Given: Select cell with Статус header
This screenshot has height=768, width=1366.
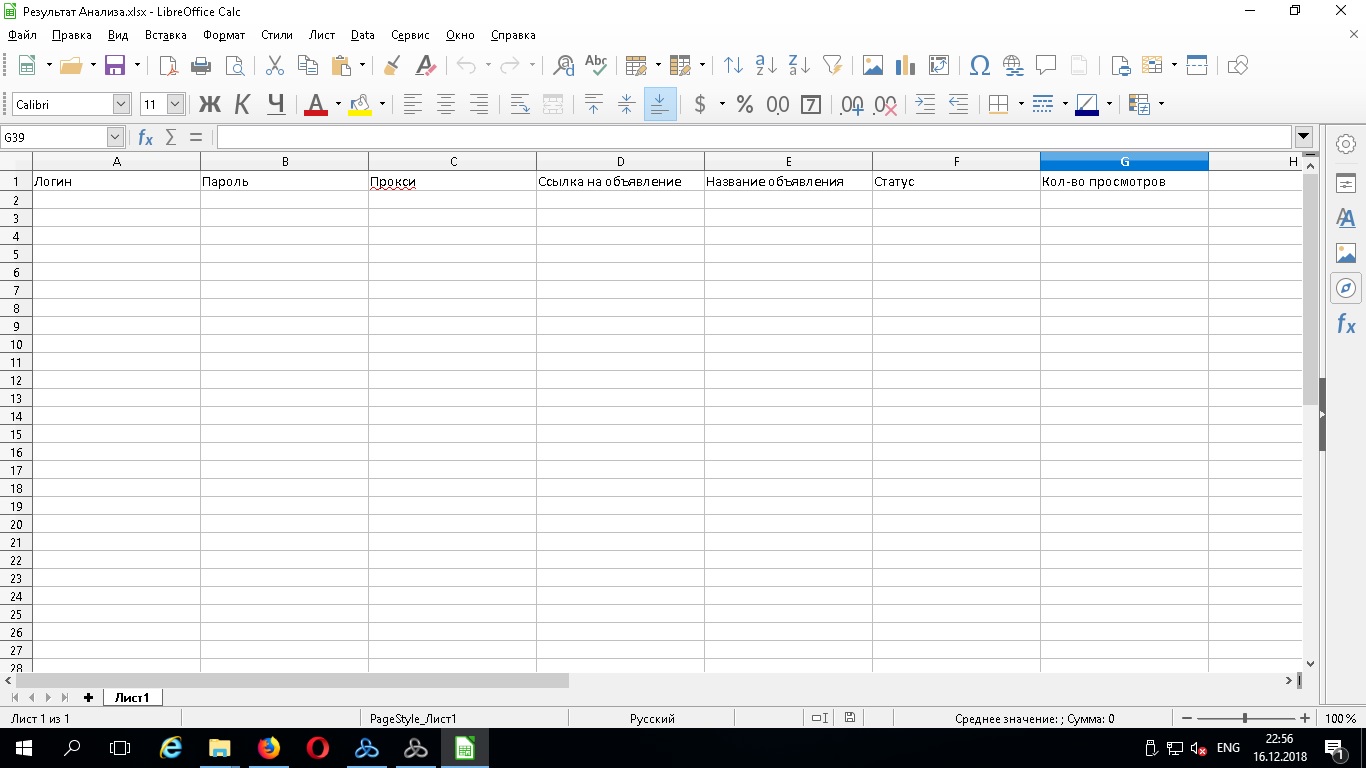Looking at the screenshot, I should [955, 182].
